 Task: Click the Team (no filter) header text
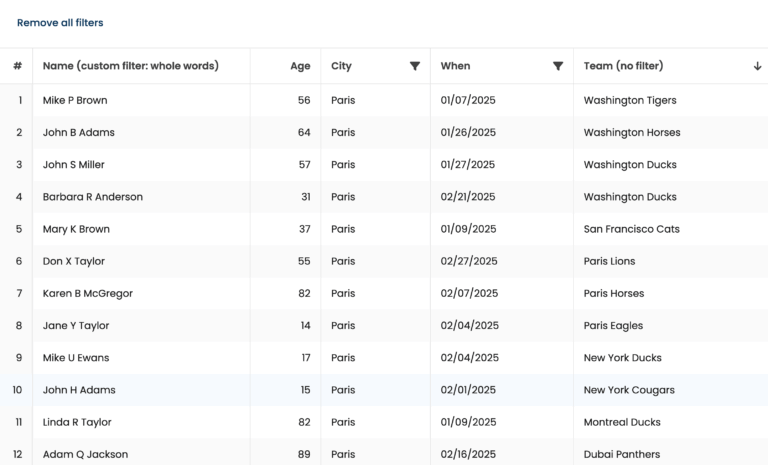[x=623, y=66]
